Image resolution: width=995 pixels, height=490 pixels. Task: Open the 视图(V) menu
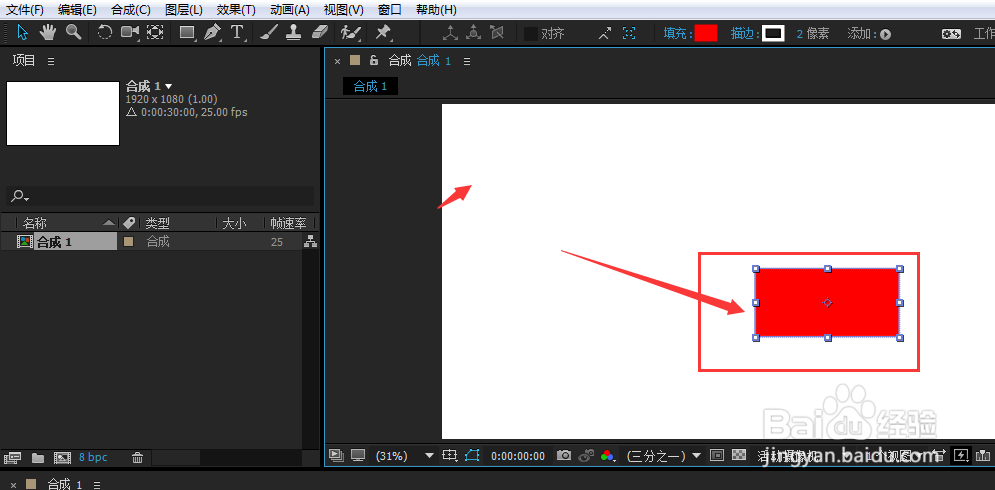coord(343,10)
